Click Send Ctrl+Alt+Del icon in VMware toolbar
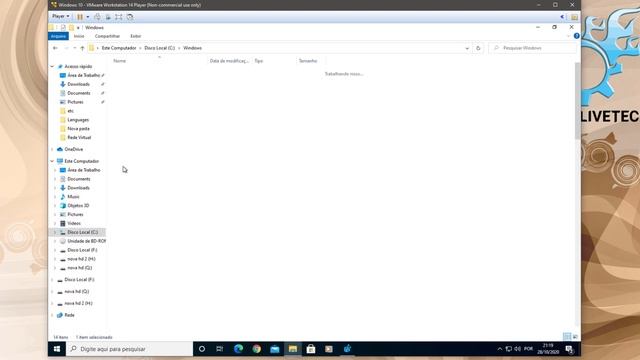Image resolution: width=640 pixels, height=360 pixels. click(97, 17)
